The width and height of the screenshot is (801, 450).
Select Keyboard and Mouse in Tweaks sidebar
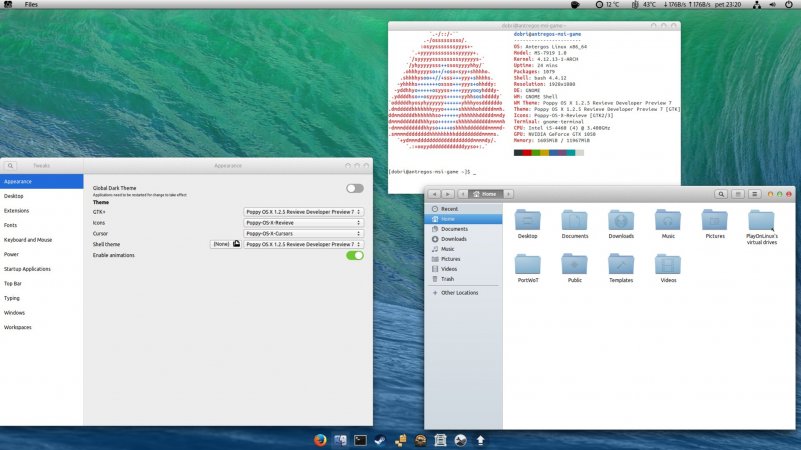(41, 240)
